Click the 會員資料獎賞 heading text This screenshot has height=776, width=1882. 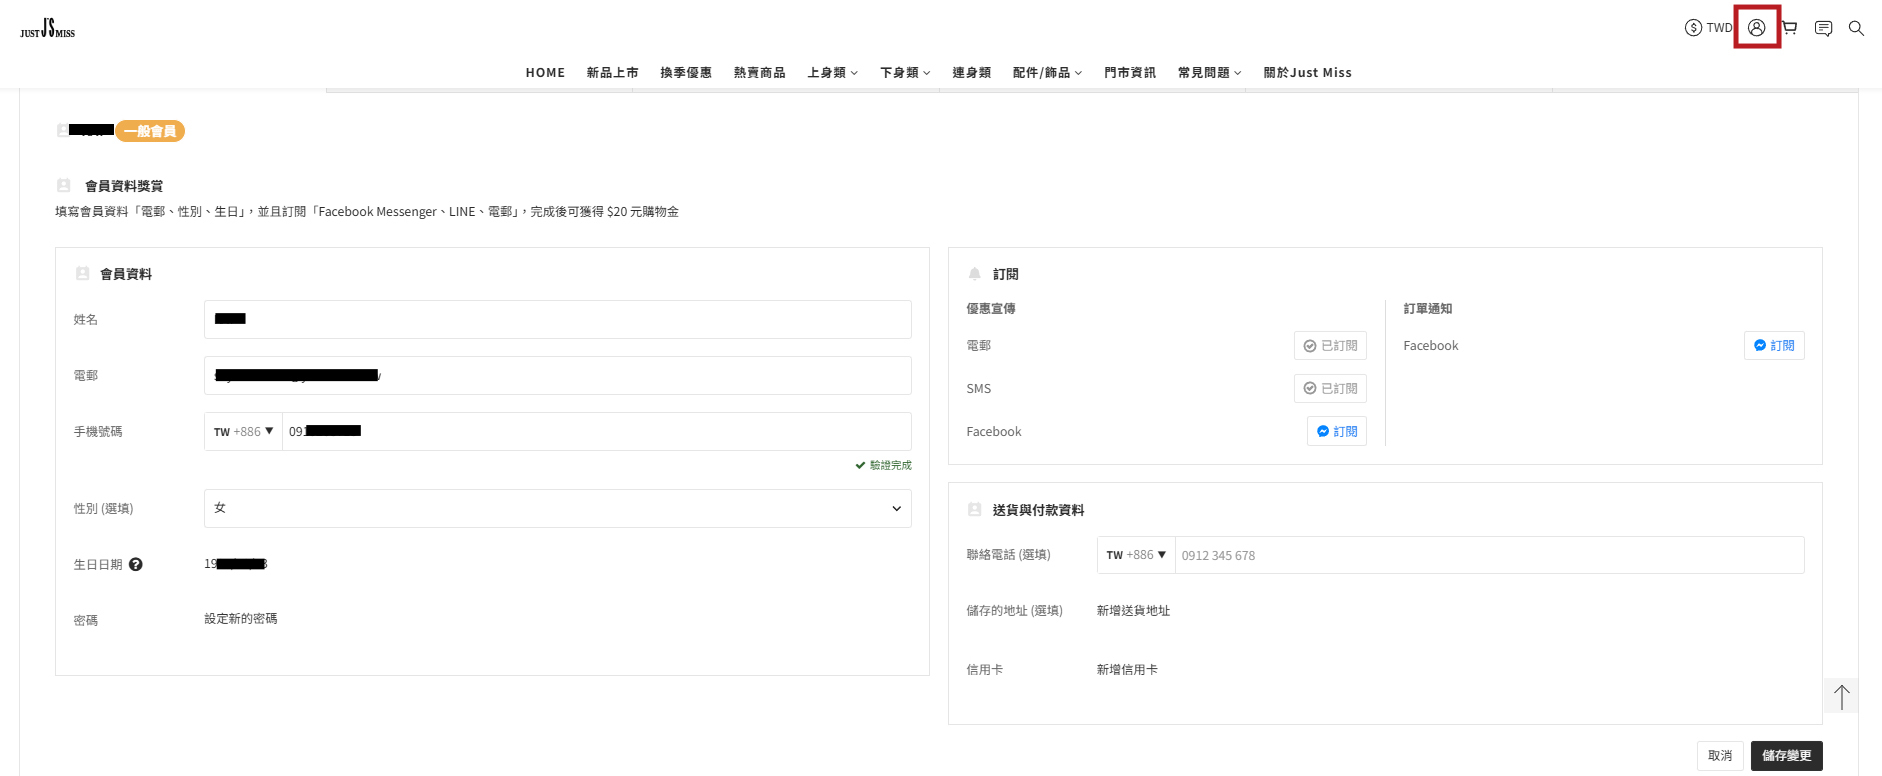click(x=124, y=186)
